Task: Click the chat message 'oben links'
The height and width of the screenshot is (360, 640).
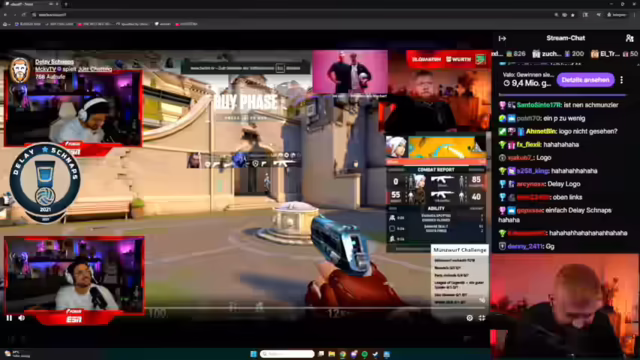Action: click(x=568, y=197)
